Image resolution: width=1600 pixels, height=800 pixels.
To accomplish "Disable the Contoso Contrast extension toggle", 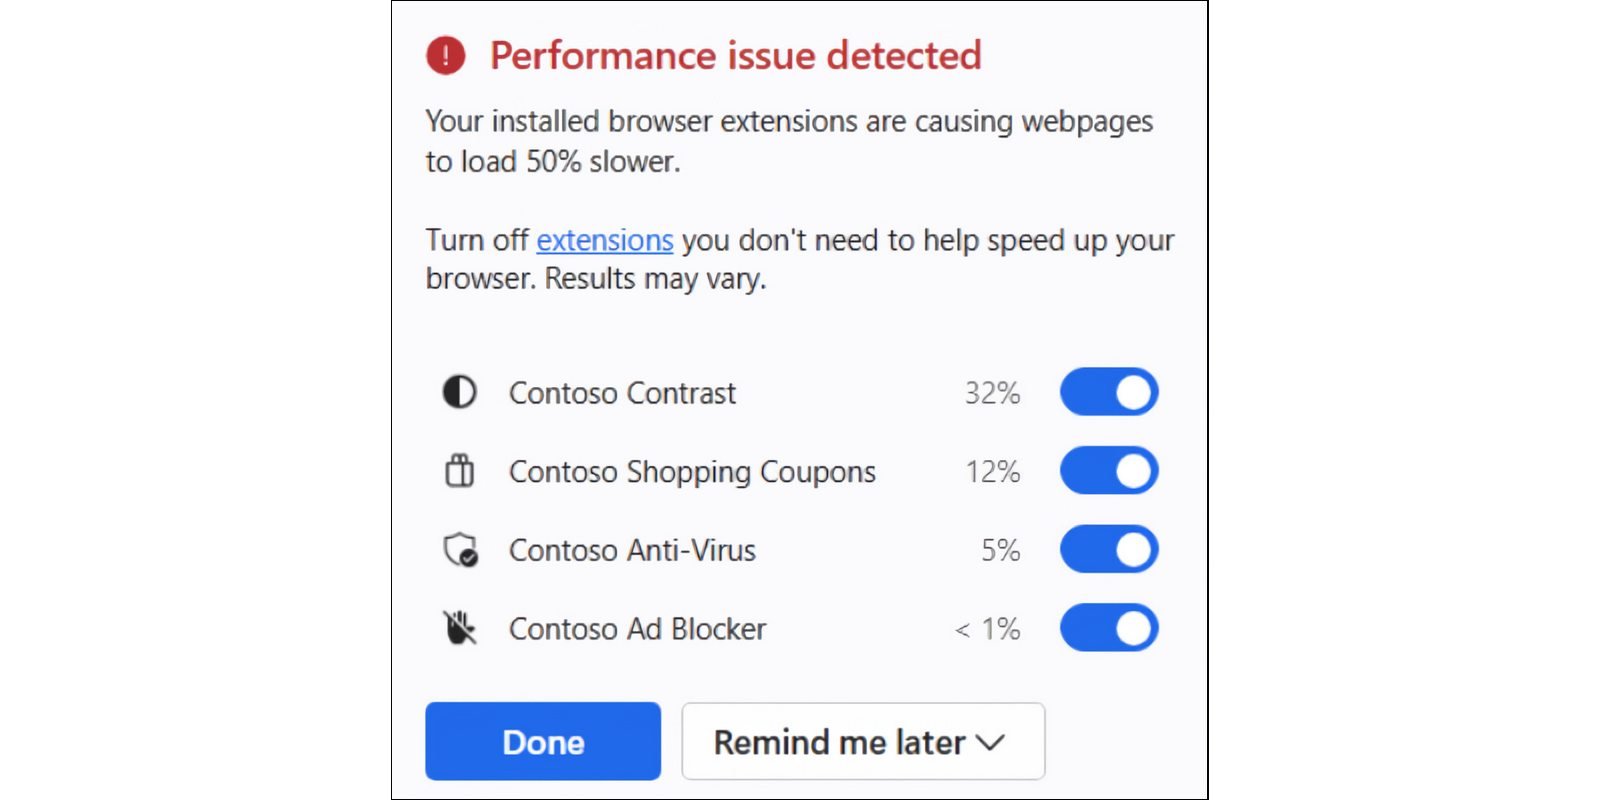I will [x=1109, y=392].
